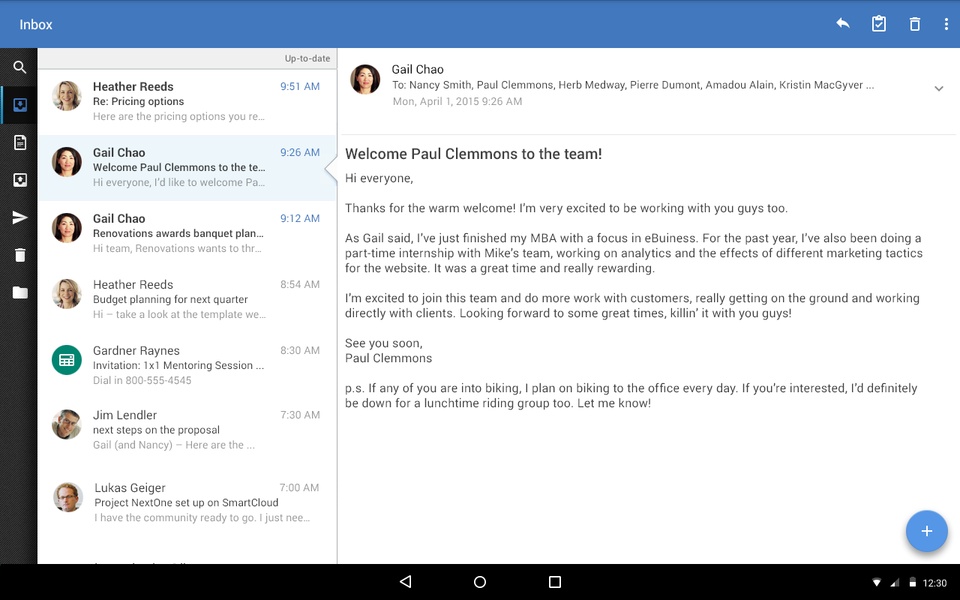Open the three-dot overflow menu
This screenshot has width=960, height=600.
pos(947,24)
